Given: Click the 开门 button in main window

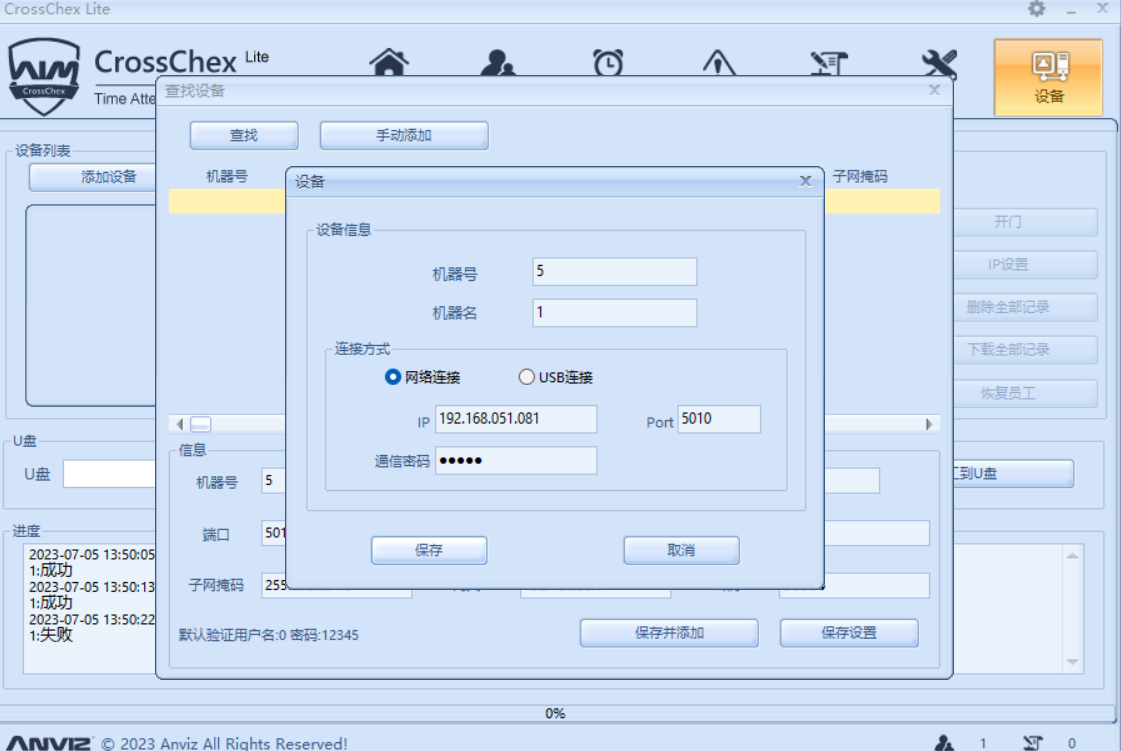Looking at the screenshot, I should [1025, 222].
